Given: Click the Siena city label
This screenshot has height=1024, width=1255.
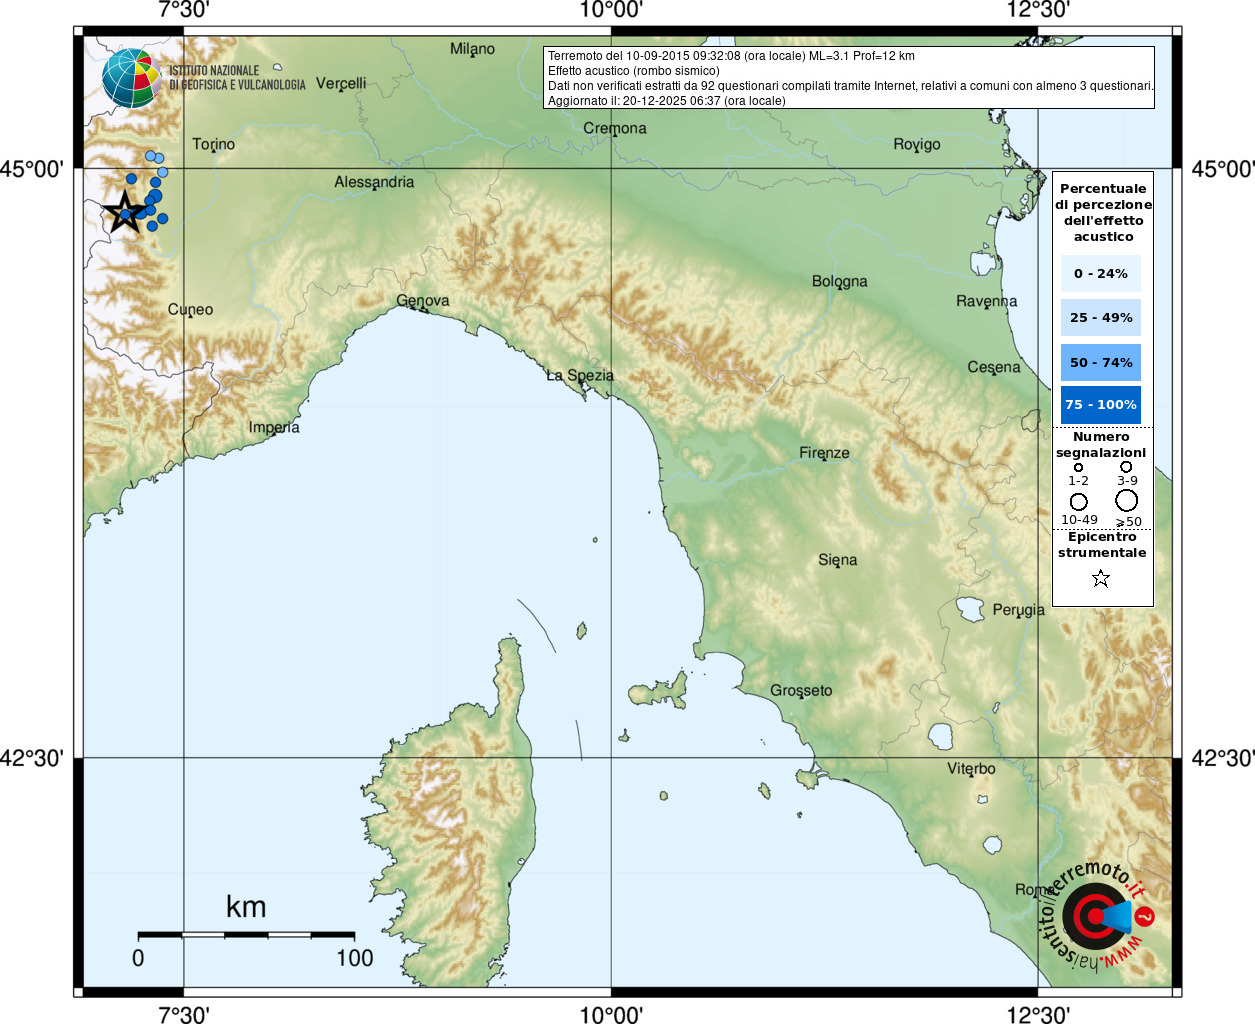Looking at the screenshot, I should click(x=838, y=560).
